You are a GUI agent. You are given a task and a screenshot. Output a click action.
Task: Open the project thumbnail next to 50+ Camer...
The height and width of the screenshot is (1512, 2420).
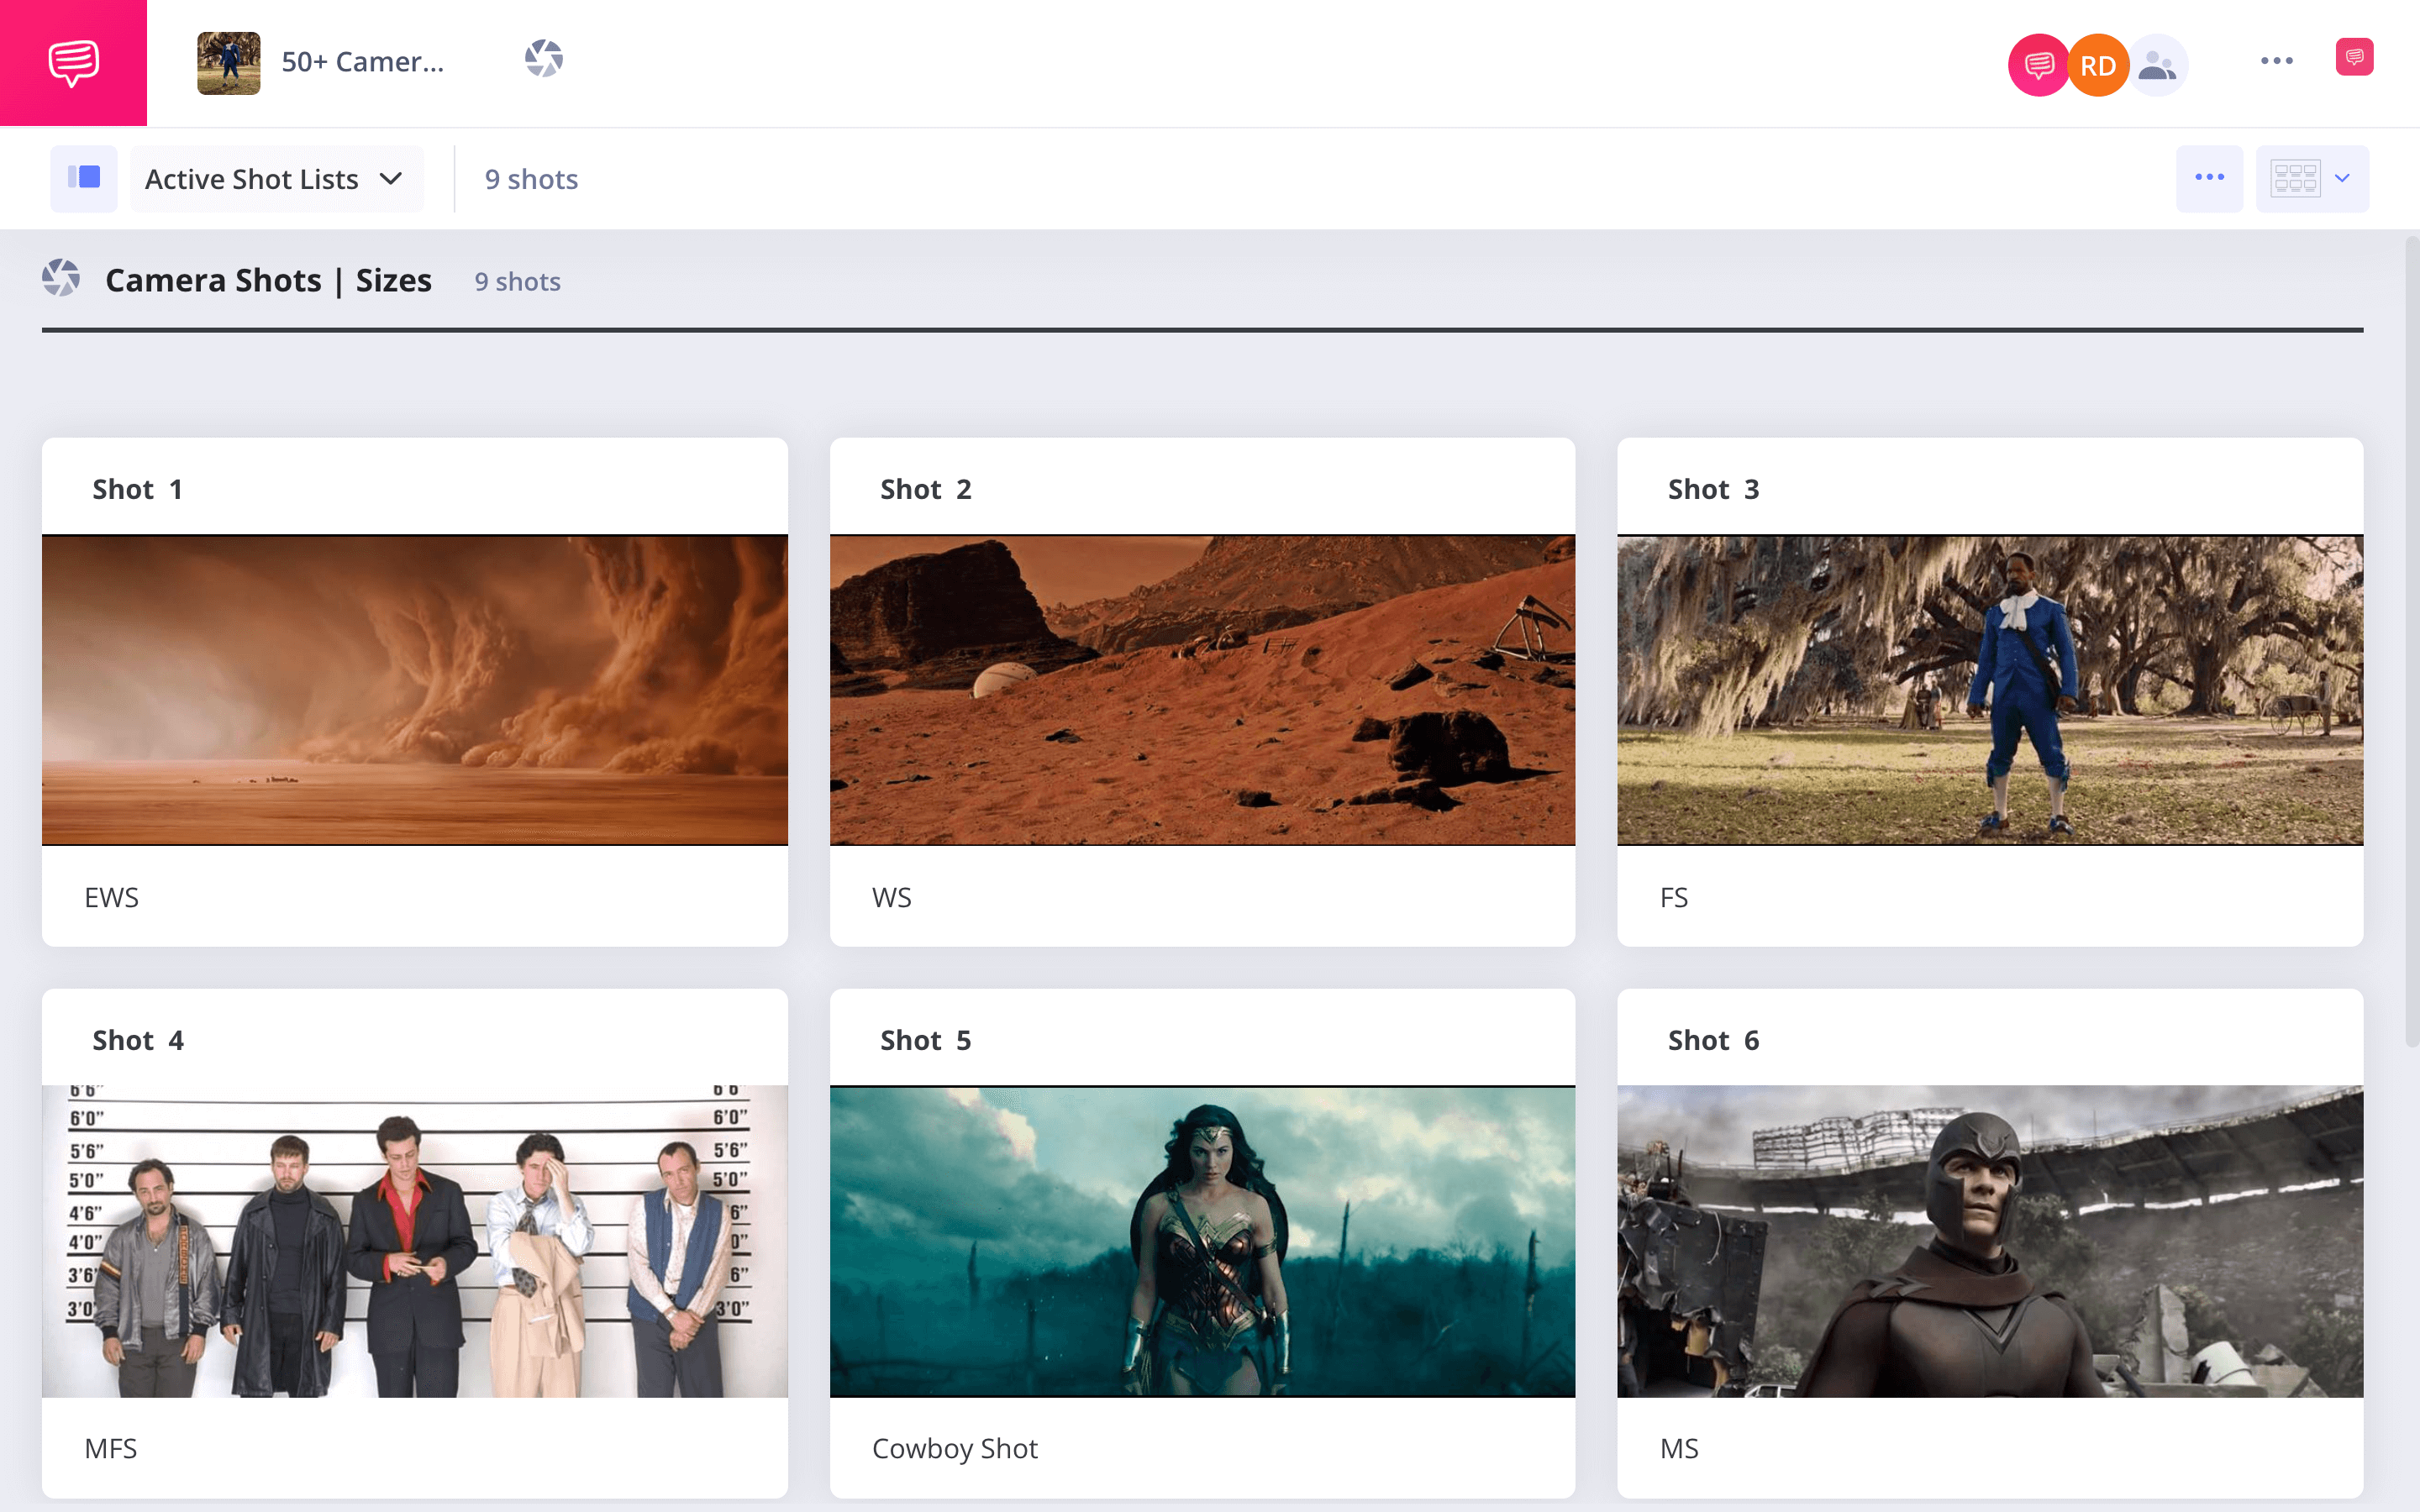(229, 63)
